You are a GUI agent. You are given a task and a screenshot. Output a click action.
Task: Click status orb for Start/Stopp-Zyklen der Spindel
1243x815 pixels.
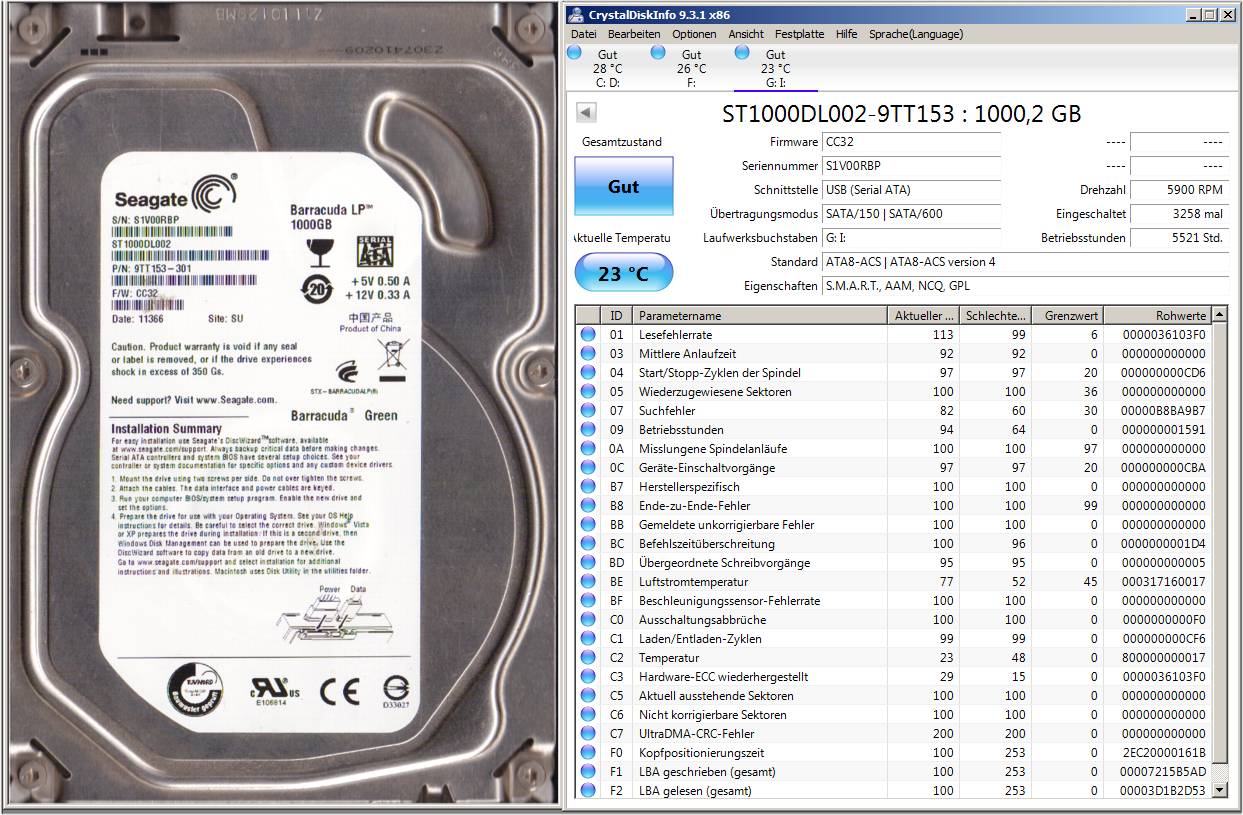[588, 372]
